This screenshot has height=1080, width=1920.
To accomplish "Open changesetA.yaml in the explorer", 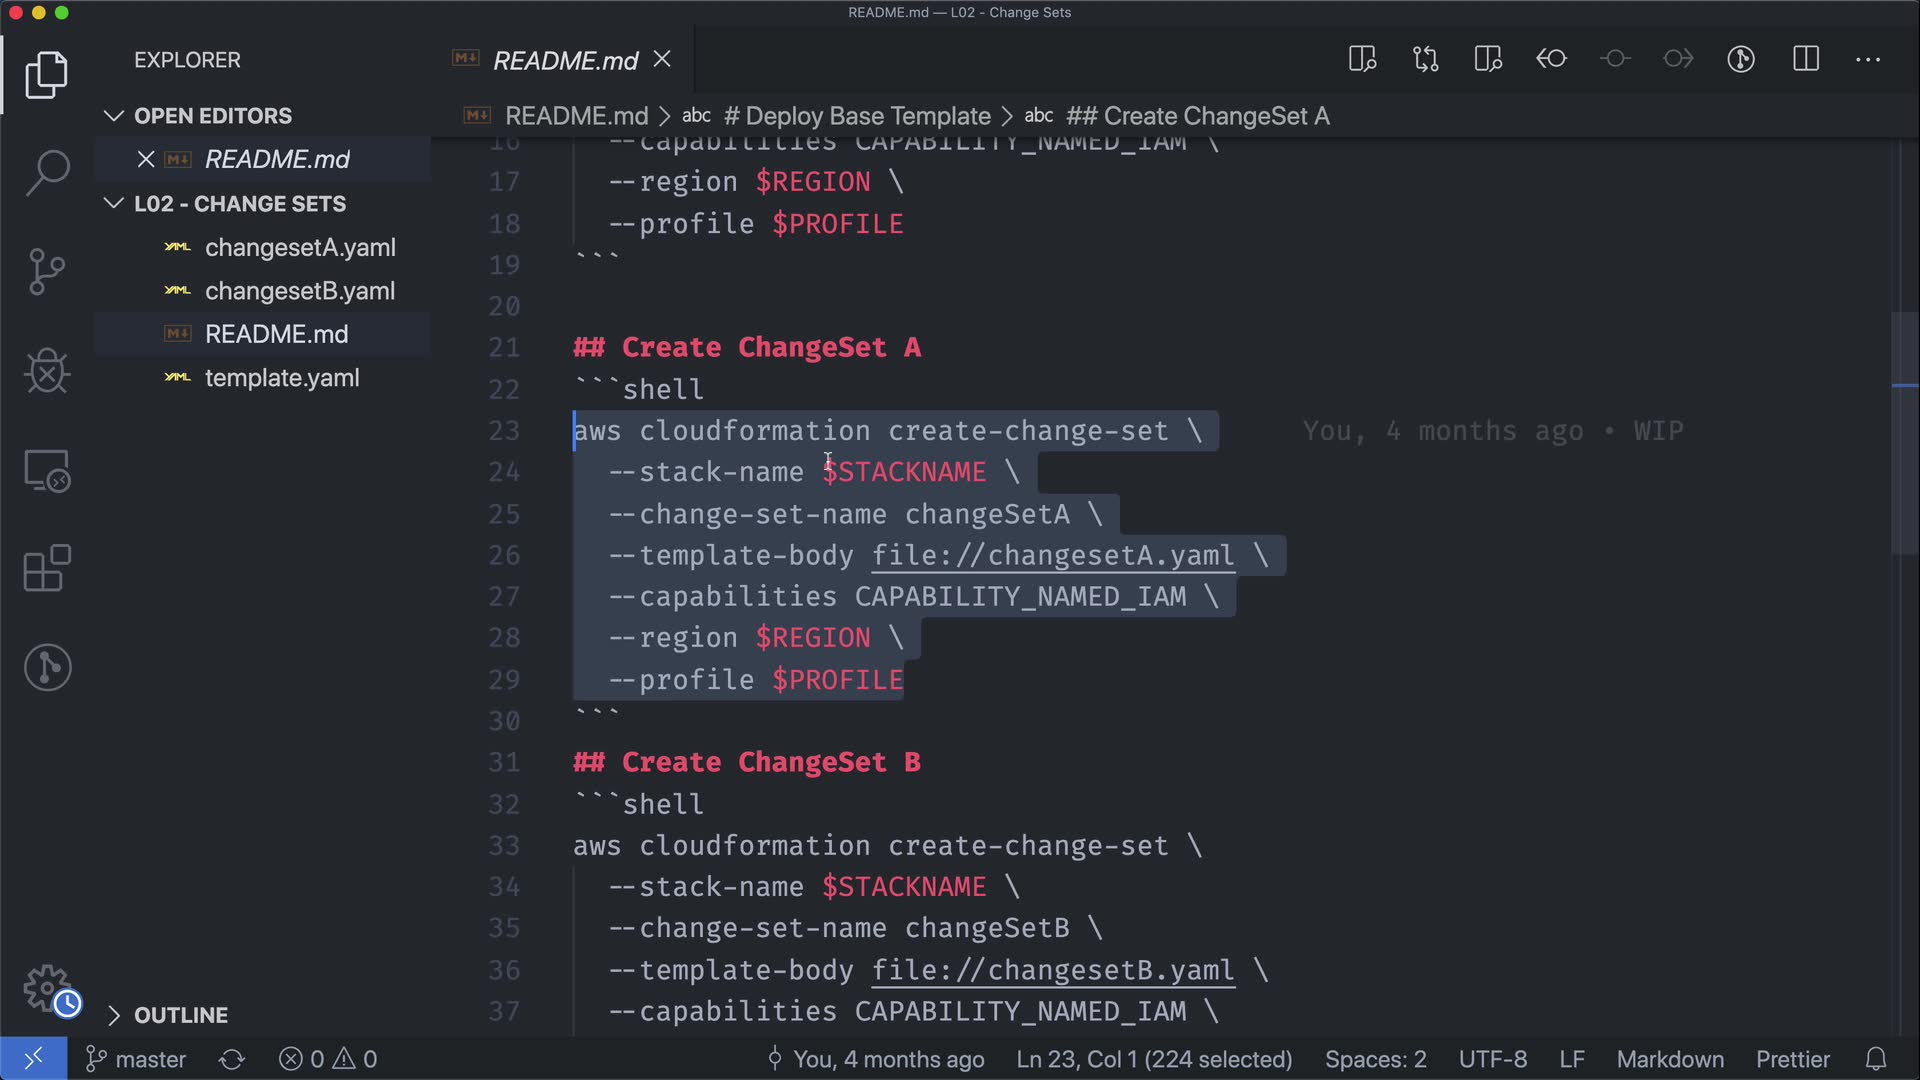I will 299,247.
